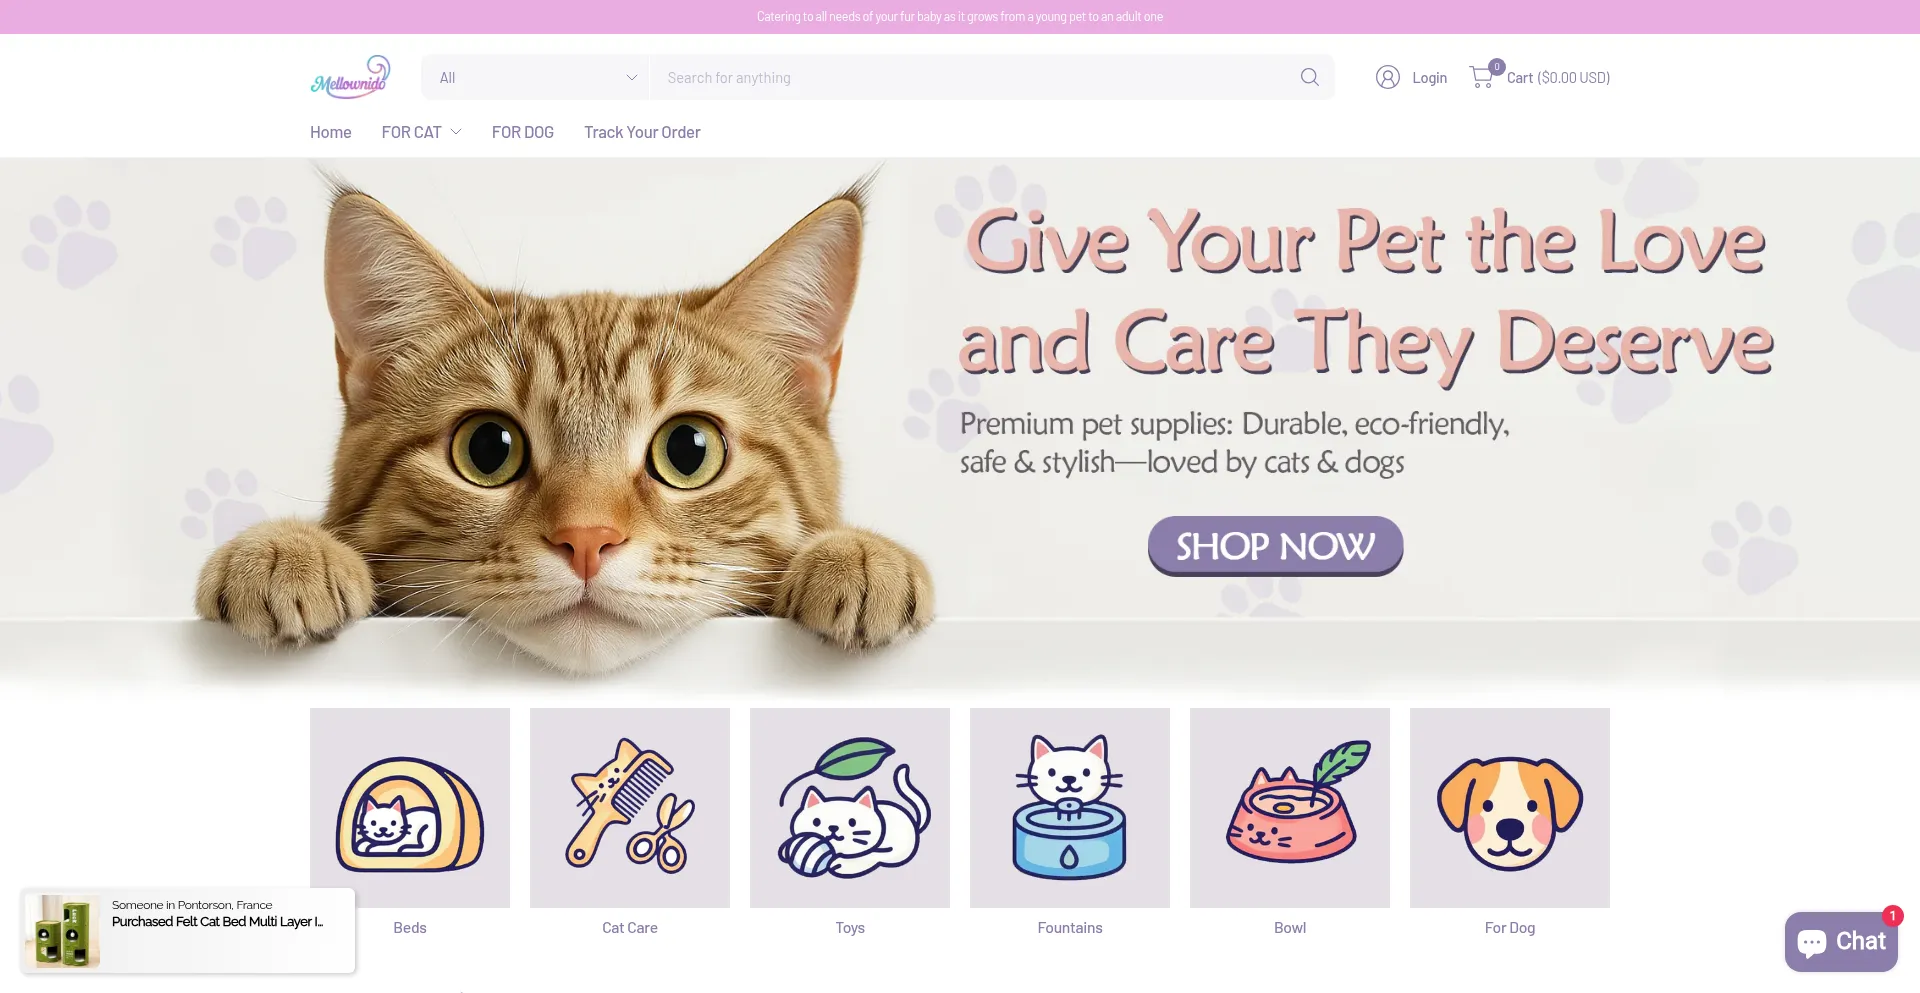
Task: Open the Beds category icon
Action: pos(410,808)
